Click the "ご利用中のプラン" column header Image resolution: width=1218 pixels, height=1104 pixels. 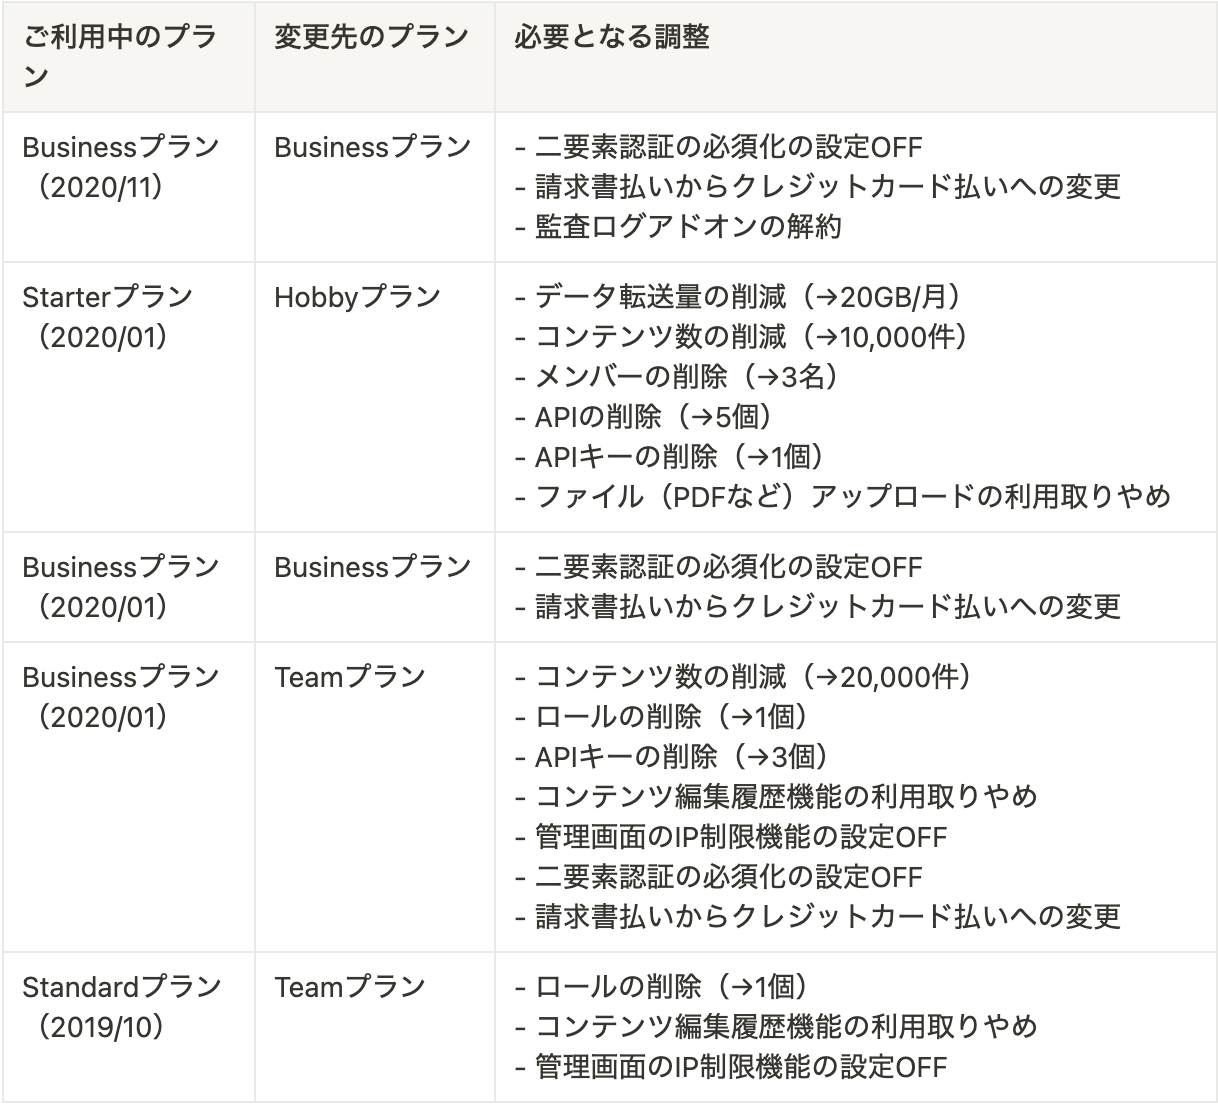point(120,56)
